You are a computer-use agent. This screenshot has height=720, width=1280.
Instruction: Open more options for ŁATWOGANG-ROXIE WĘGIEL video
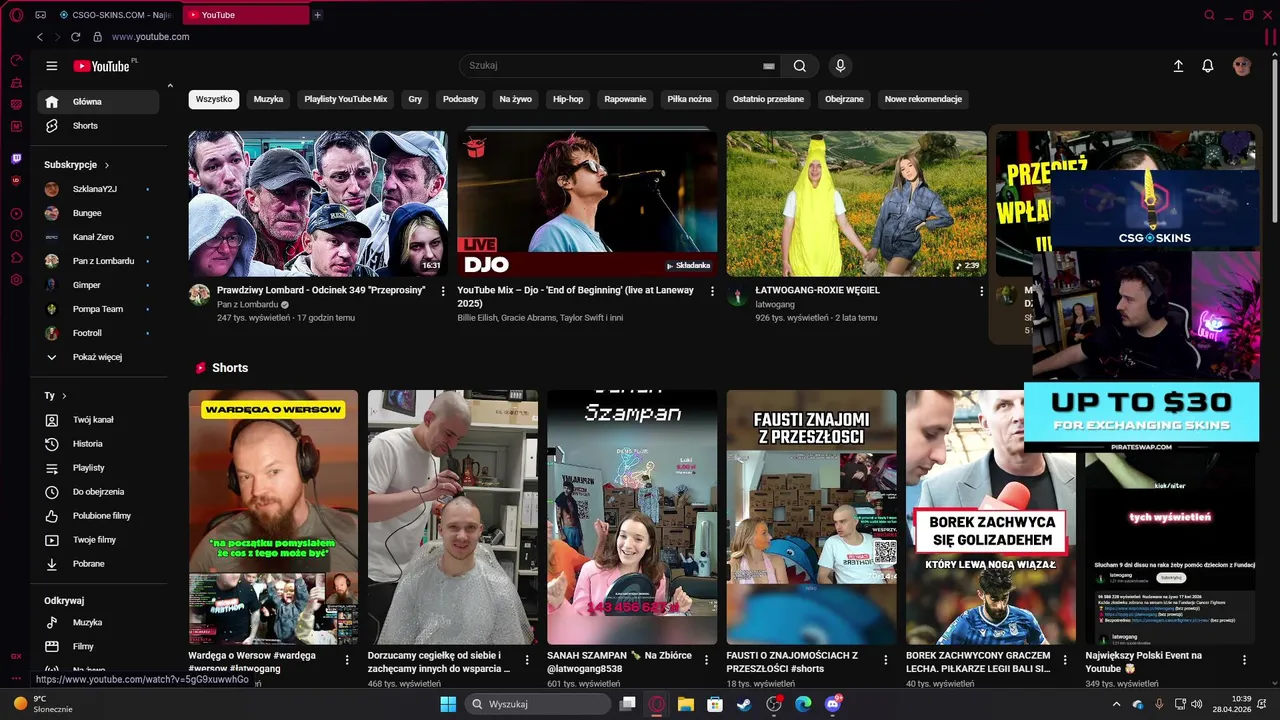981,291
